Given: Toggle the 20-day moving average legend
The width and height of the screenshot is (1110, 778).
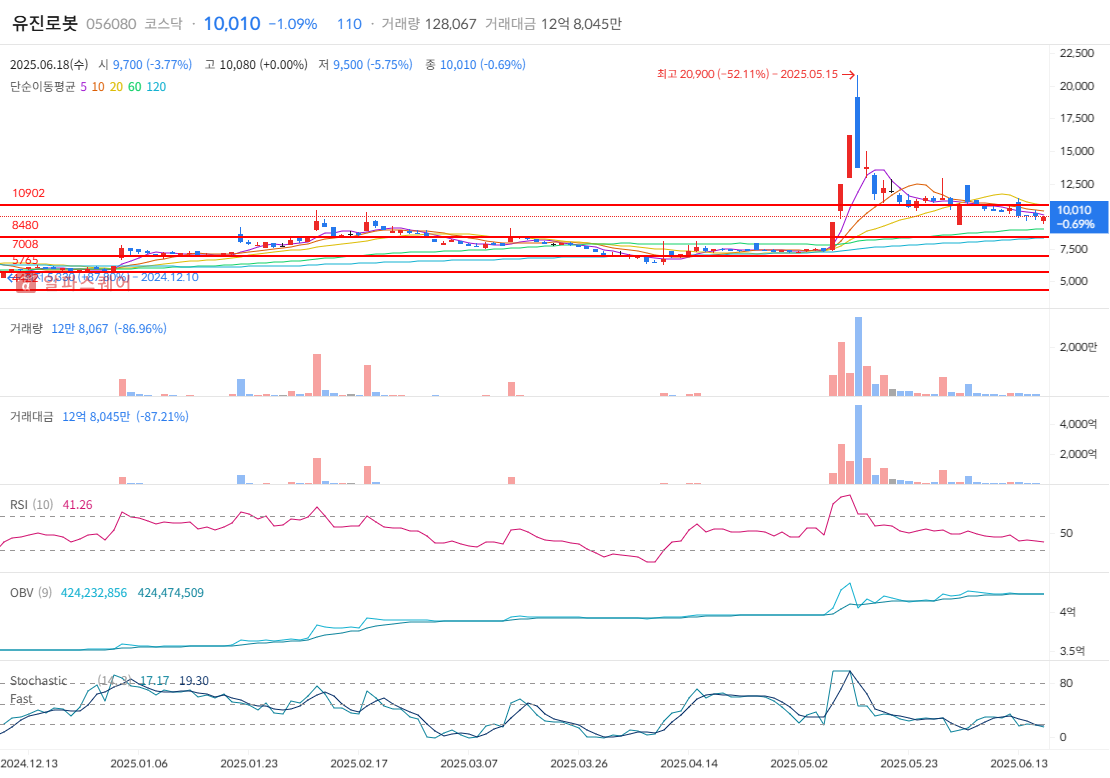Looking at the screenshot, I should pos(116,87).
